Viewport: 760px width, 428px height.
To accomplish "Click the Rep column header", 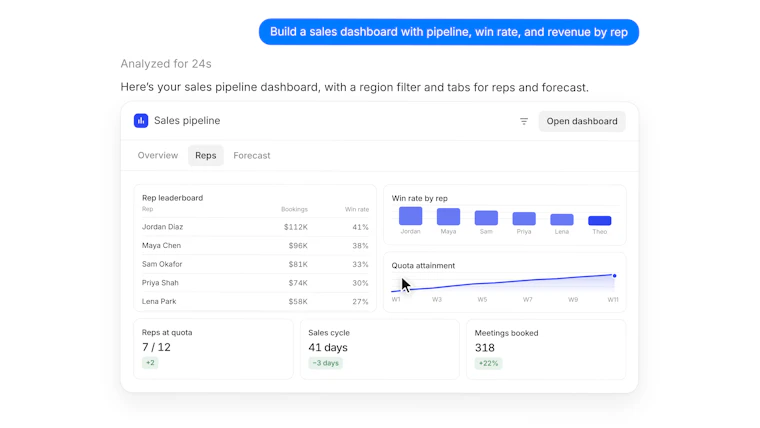I will (x=147, y=209).
